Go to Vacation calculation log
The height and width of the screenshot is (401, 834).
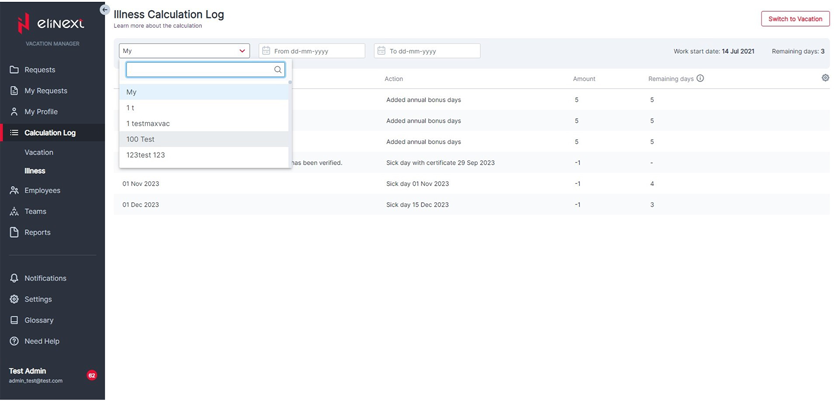click(x=39, y=152)
